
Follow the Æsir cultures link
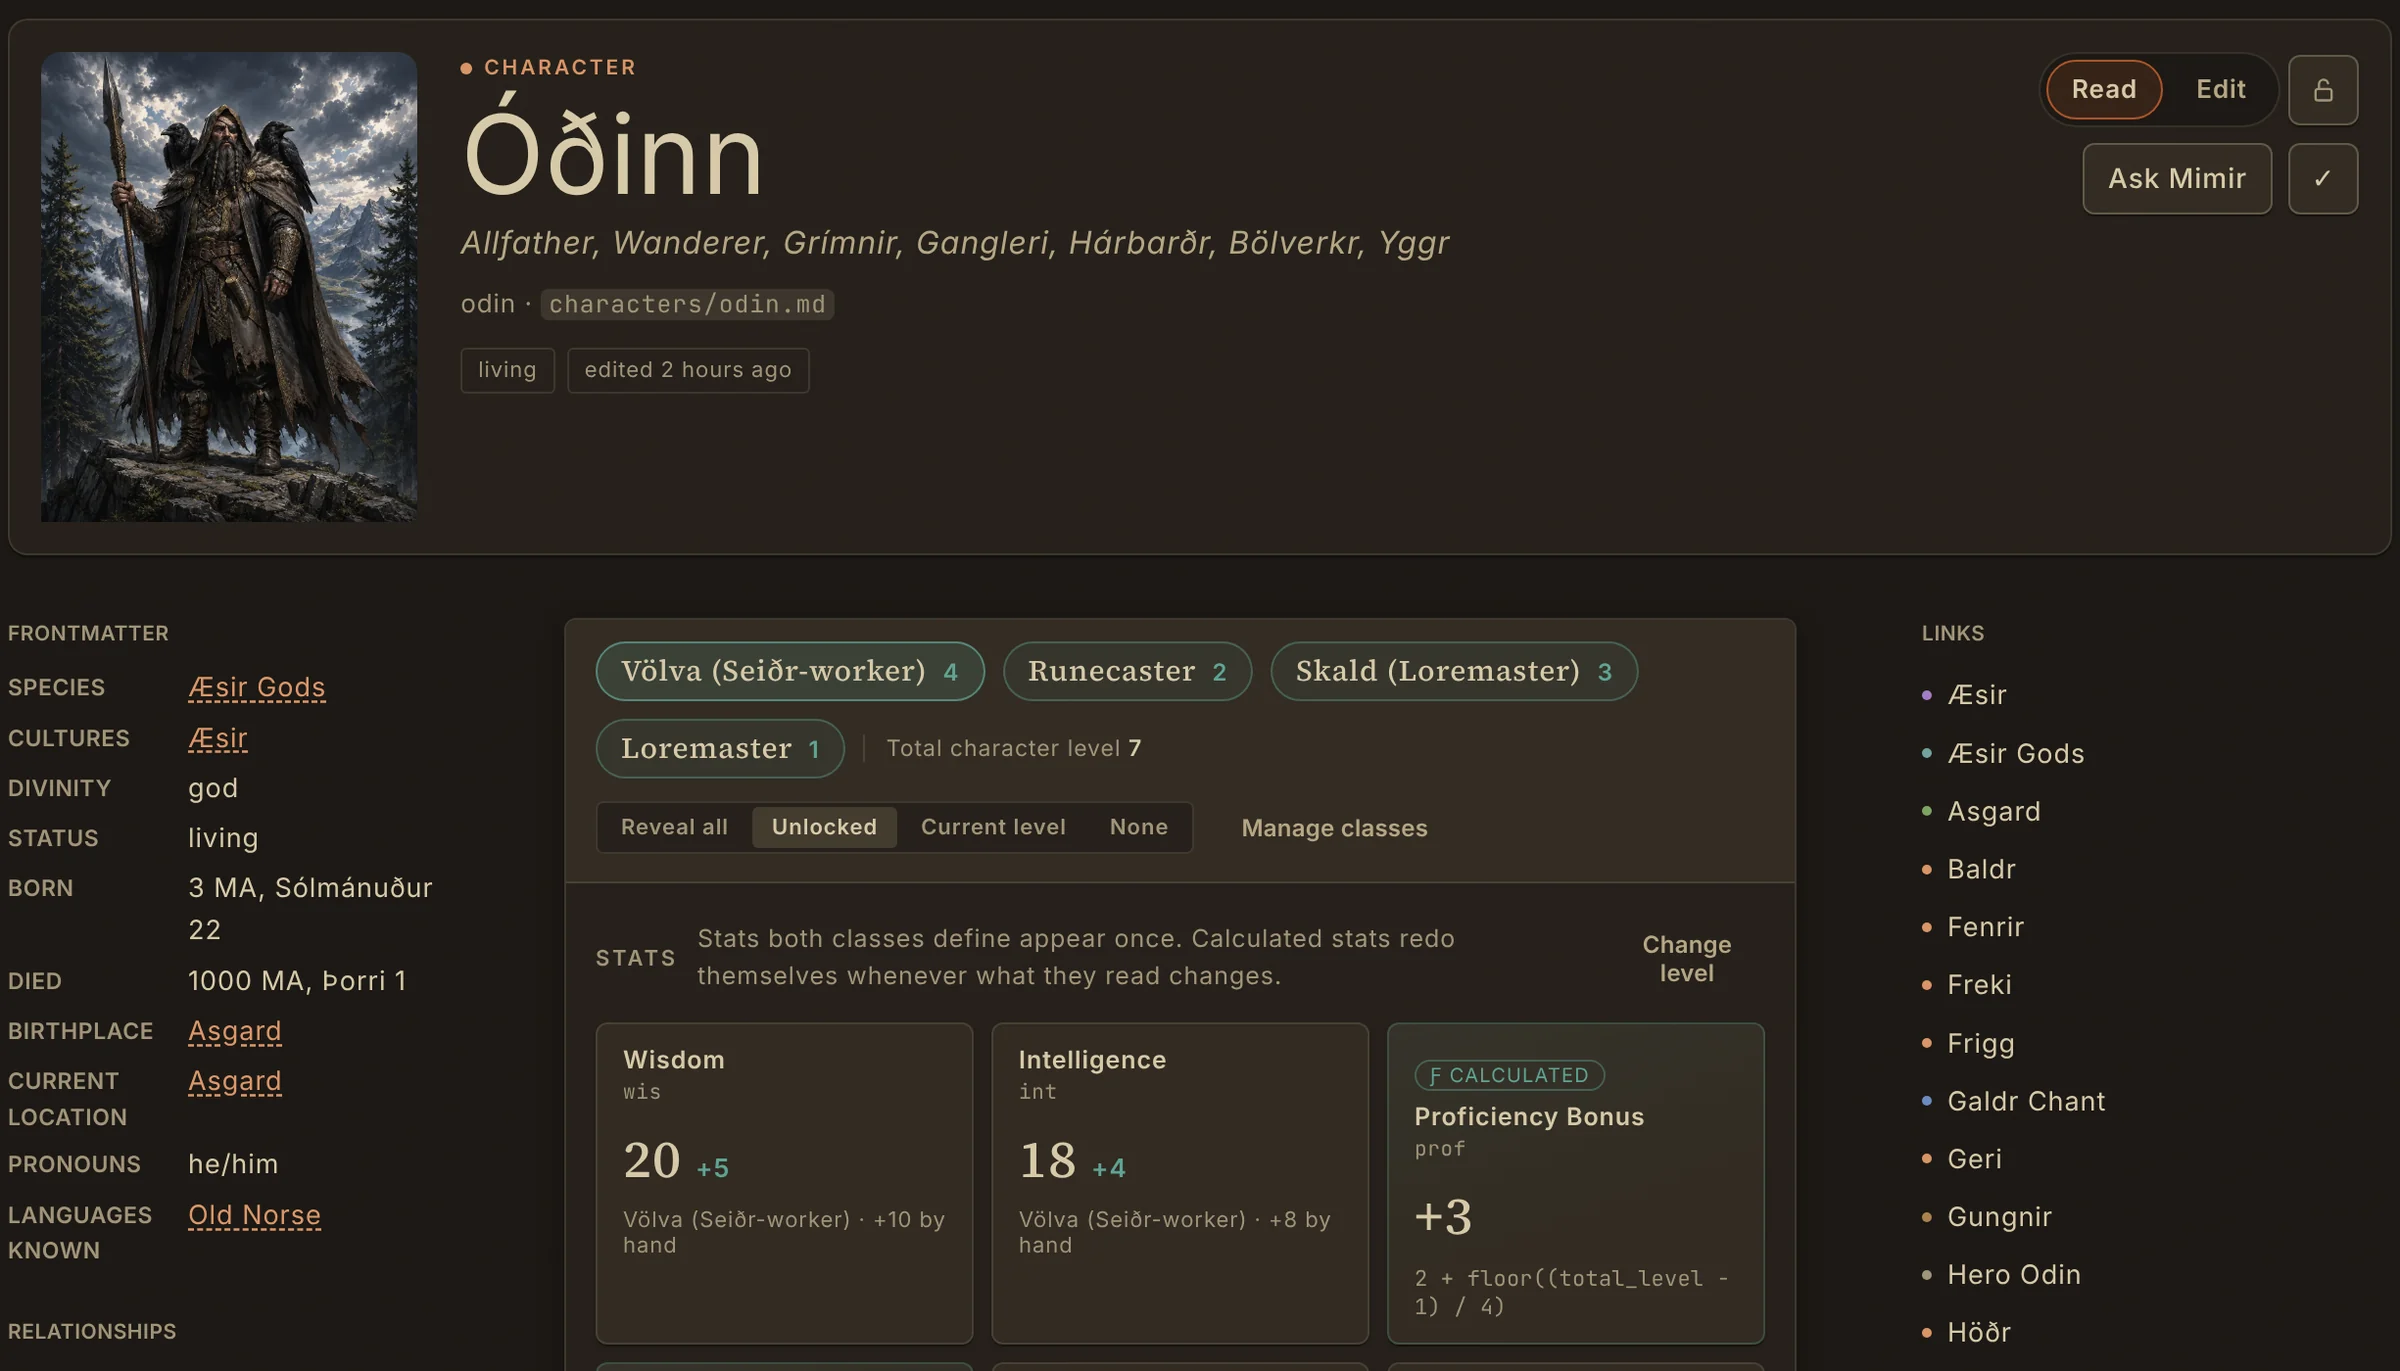[217, 739]
